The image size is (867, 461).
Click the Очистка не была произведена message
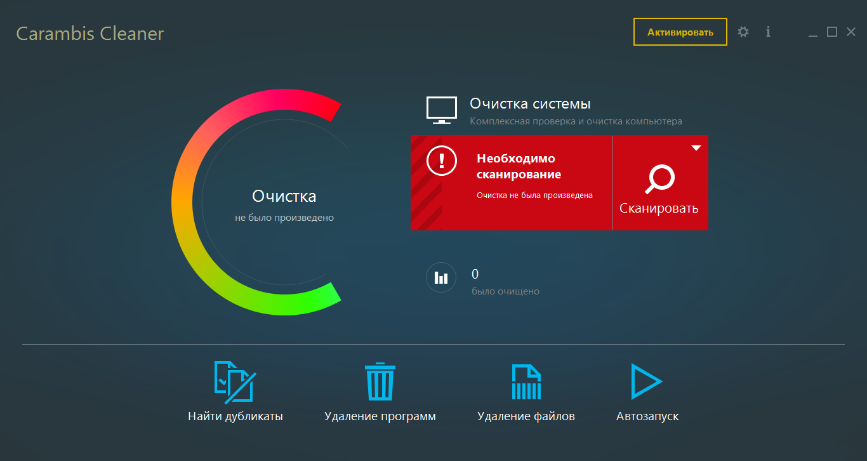pos(534,195)
